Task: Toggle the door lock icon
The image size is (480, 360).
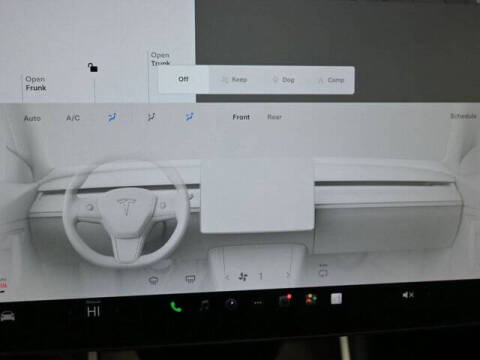Action: [x=93, y=67]
